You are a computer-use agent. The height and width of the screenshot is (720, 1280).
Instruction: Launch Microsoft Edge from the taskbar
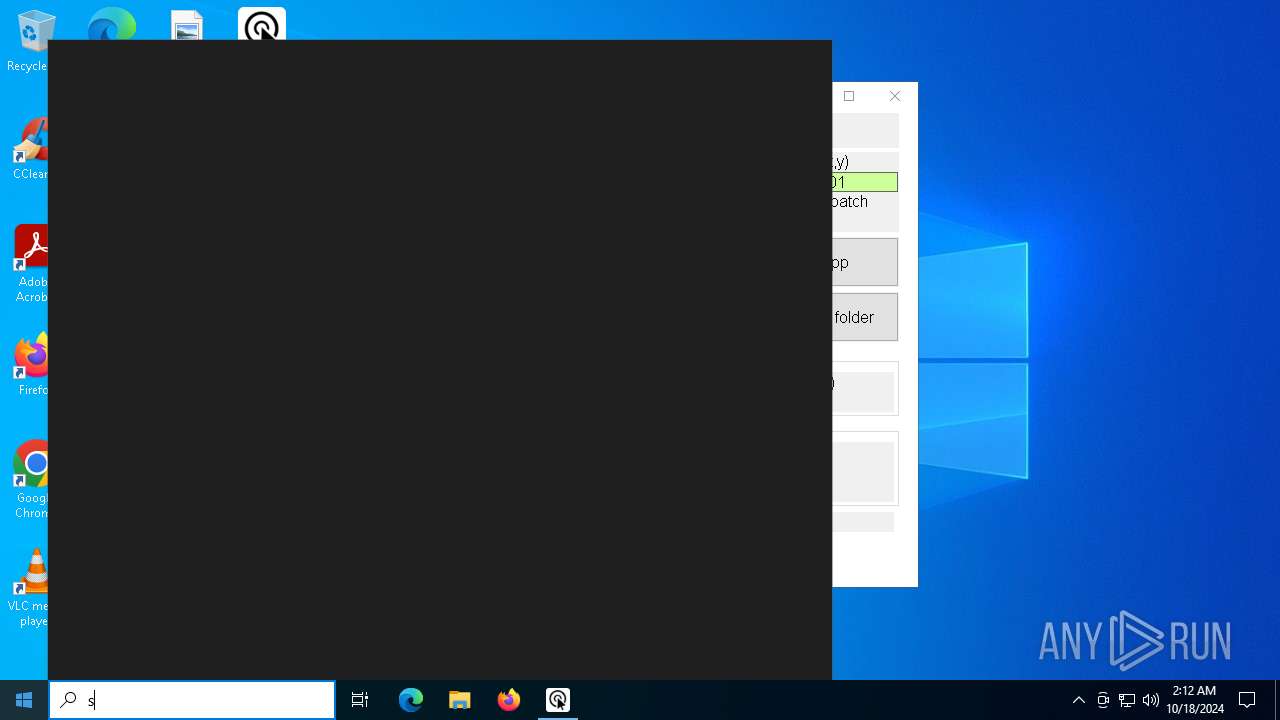point(411,700)
